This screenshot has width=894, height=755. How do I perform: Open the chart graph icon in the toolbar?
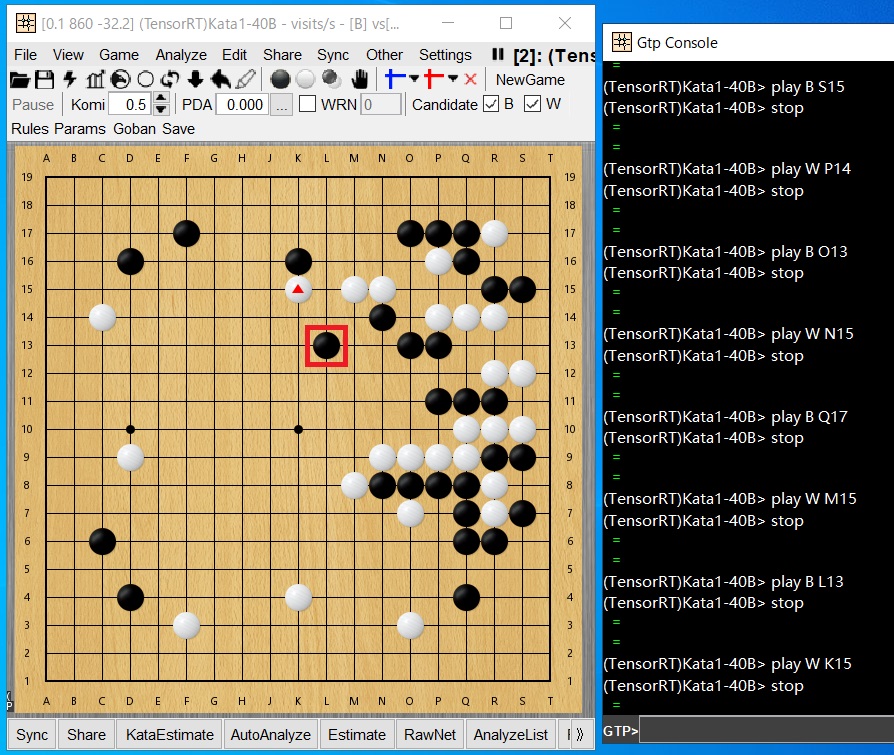[x=95, y=79]
